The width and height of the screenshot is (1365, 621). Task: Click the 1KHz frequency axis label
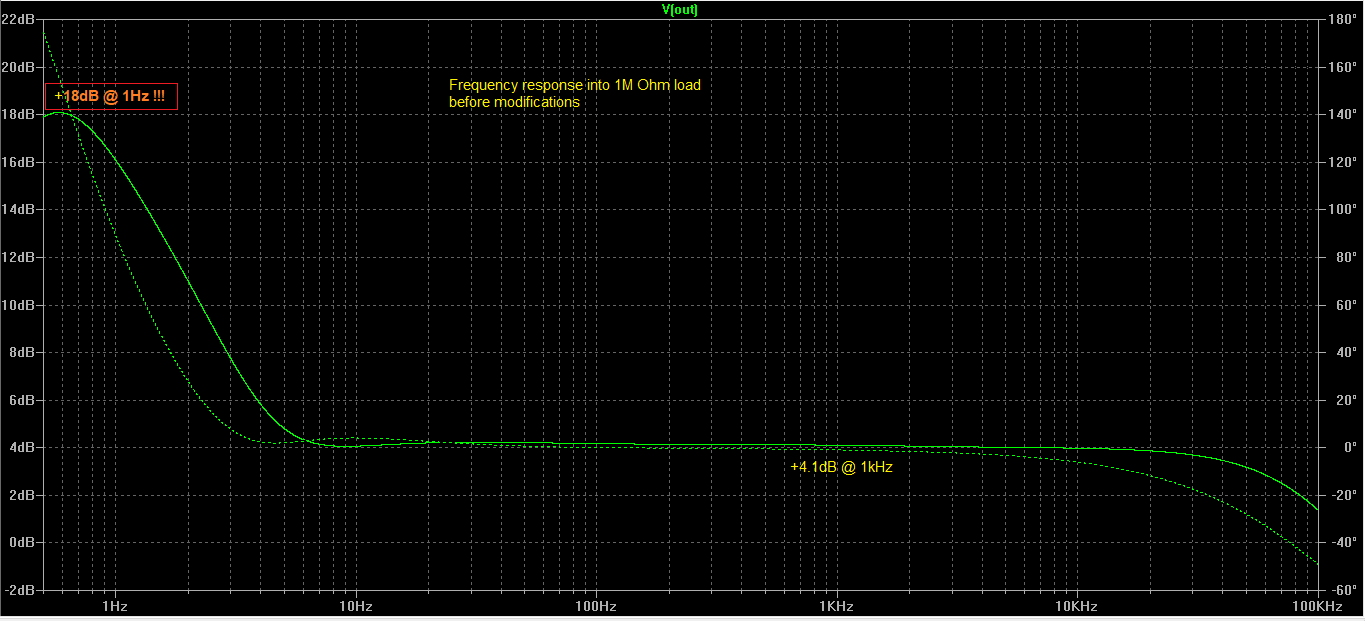click(x=836, y=607)
